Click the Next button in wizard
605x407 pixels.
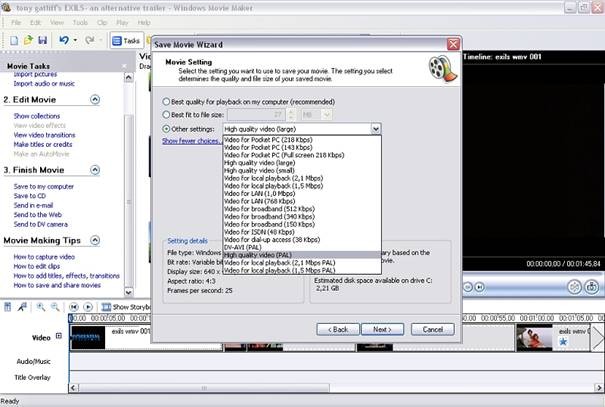pos(382,329)
